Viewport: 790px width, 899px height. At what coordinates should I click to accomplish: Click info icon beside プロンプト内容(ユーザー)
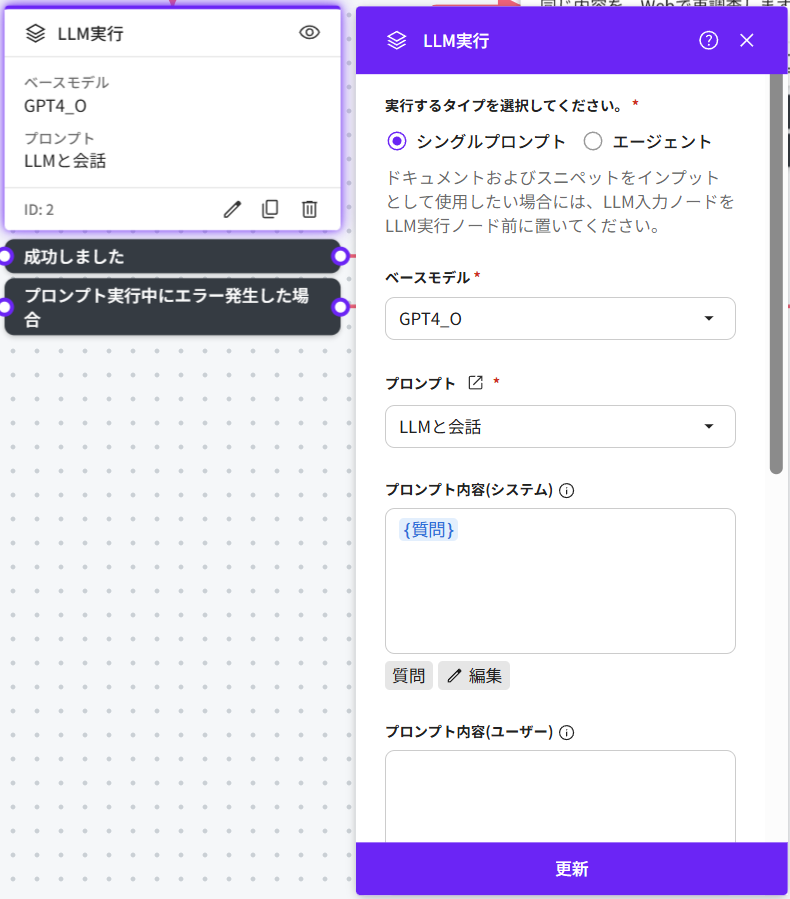(x=567, y=732)
